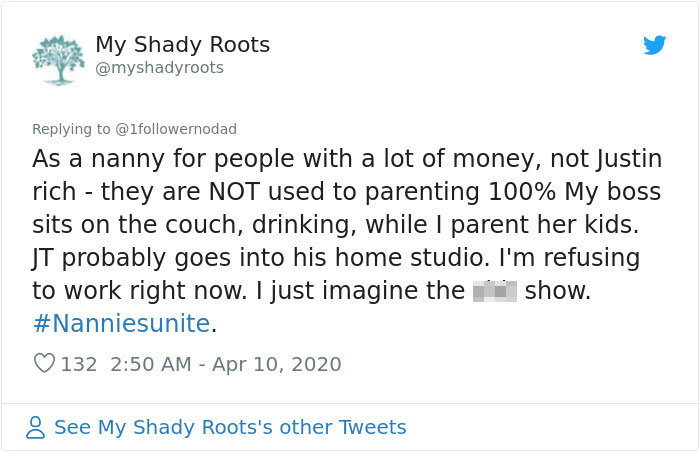Image resolution: width=700 pixels, height=452 pixels.
Task: Click the Twitter bird logo
Action: tap(654, 45)
